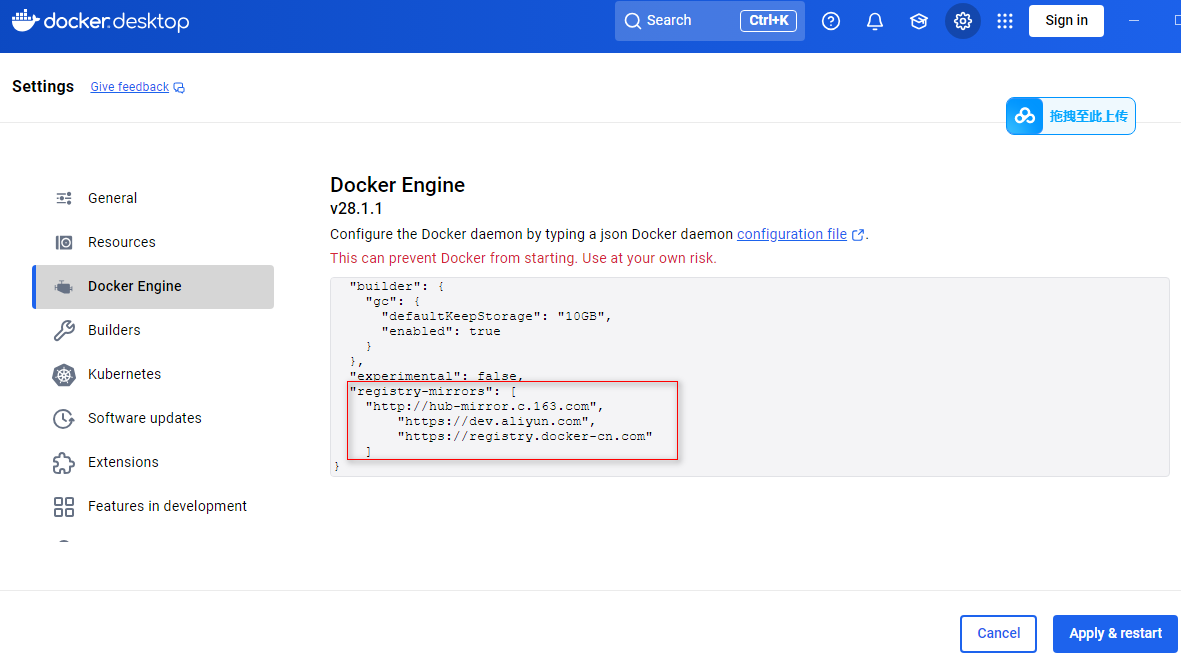Click the Docker whale logo icon
The height and width of the screenshot is (657, 1181).
(x=25, y=20)
